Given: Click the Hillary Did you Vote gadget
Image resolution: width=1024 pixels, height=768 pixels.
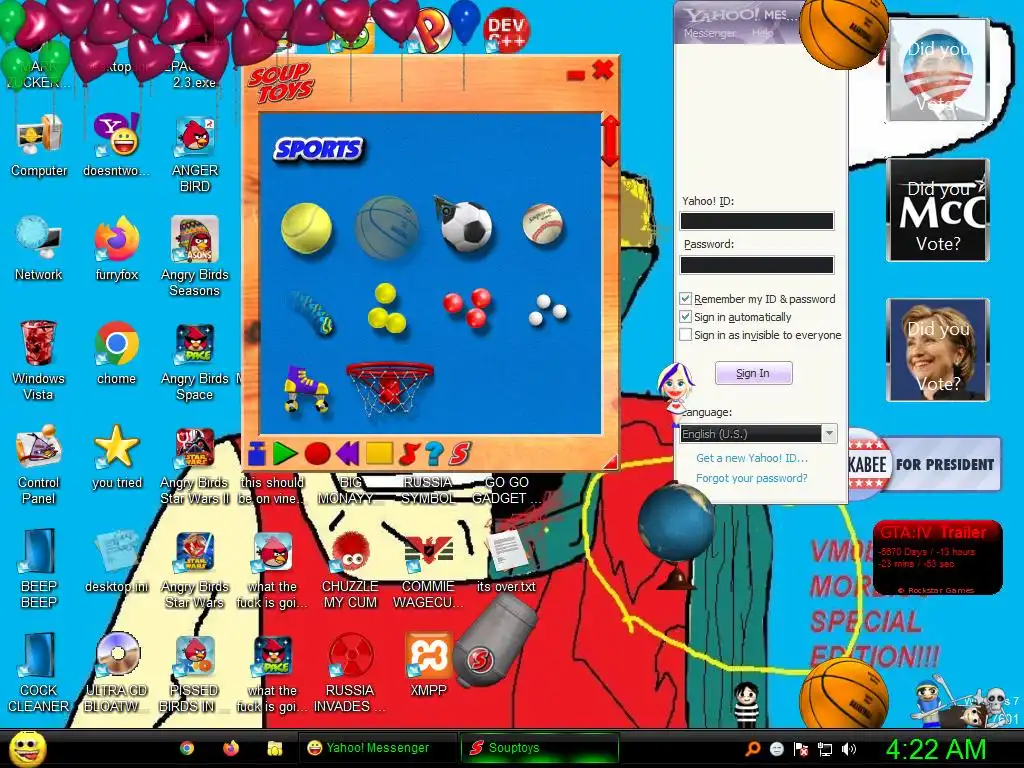Looking at the screenshot, I should point(938,350).
